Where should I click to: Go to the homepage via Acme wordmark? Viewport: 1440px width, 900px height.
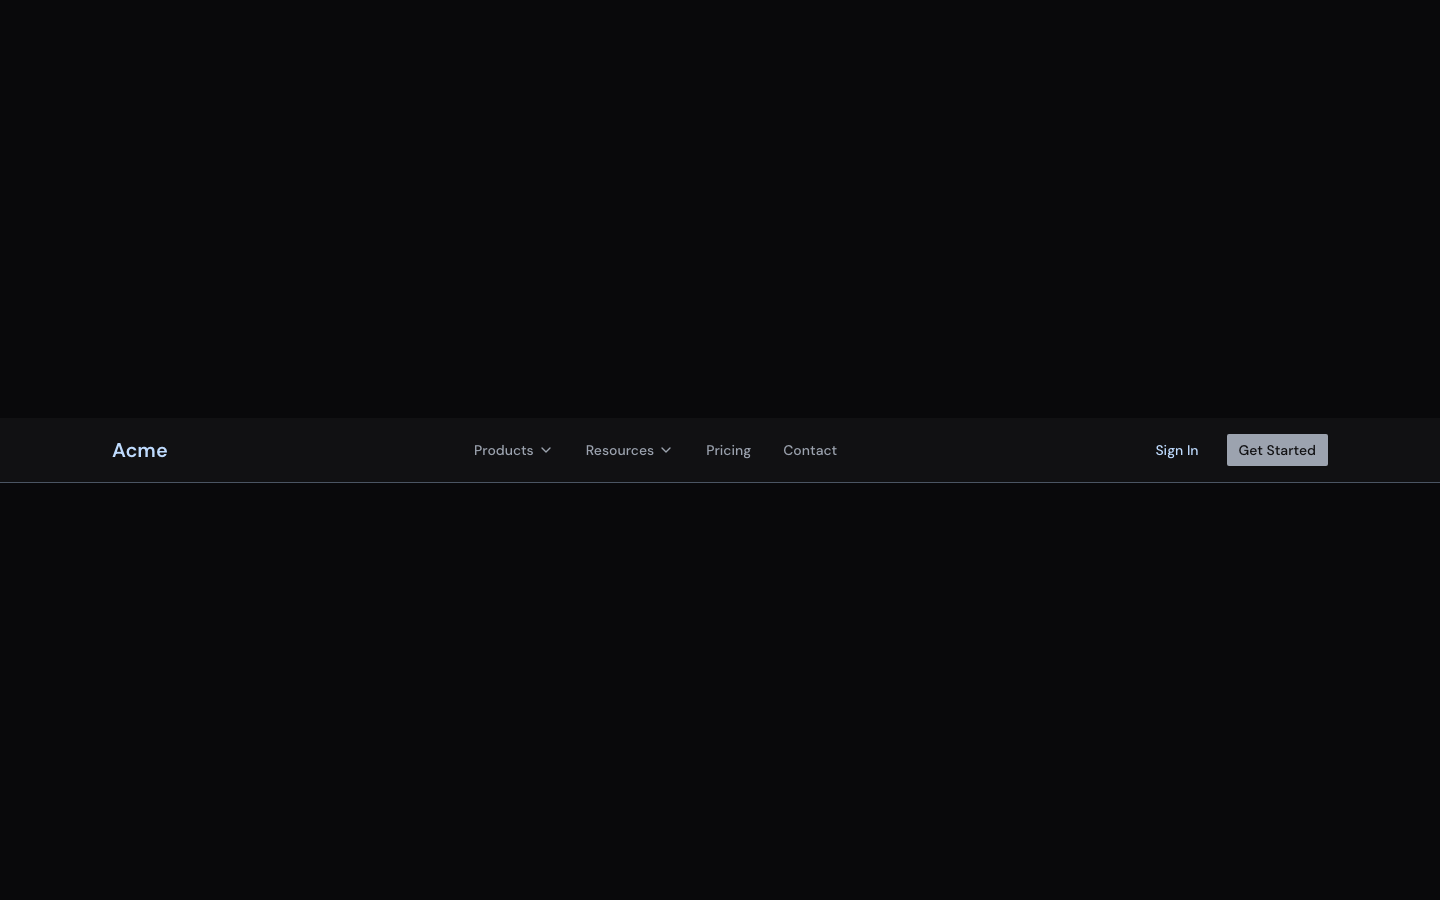140,450
